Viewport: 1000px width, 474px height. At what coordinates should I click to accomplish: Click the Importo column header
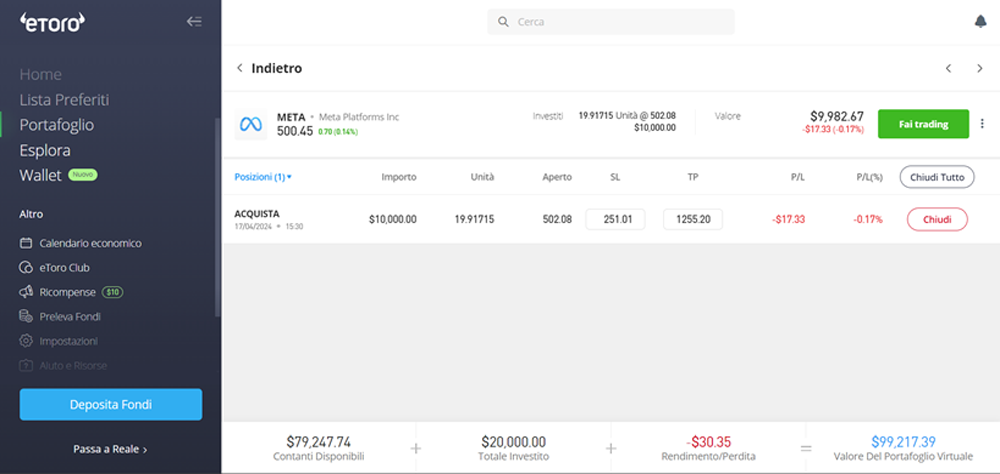(399, 177)
